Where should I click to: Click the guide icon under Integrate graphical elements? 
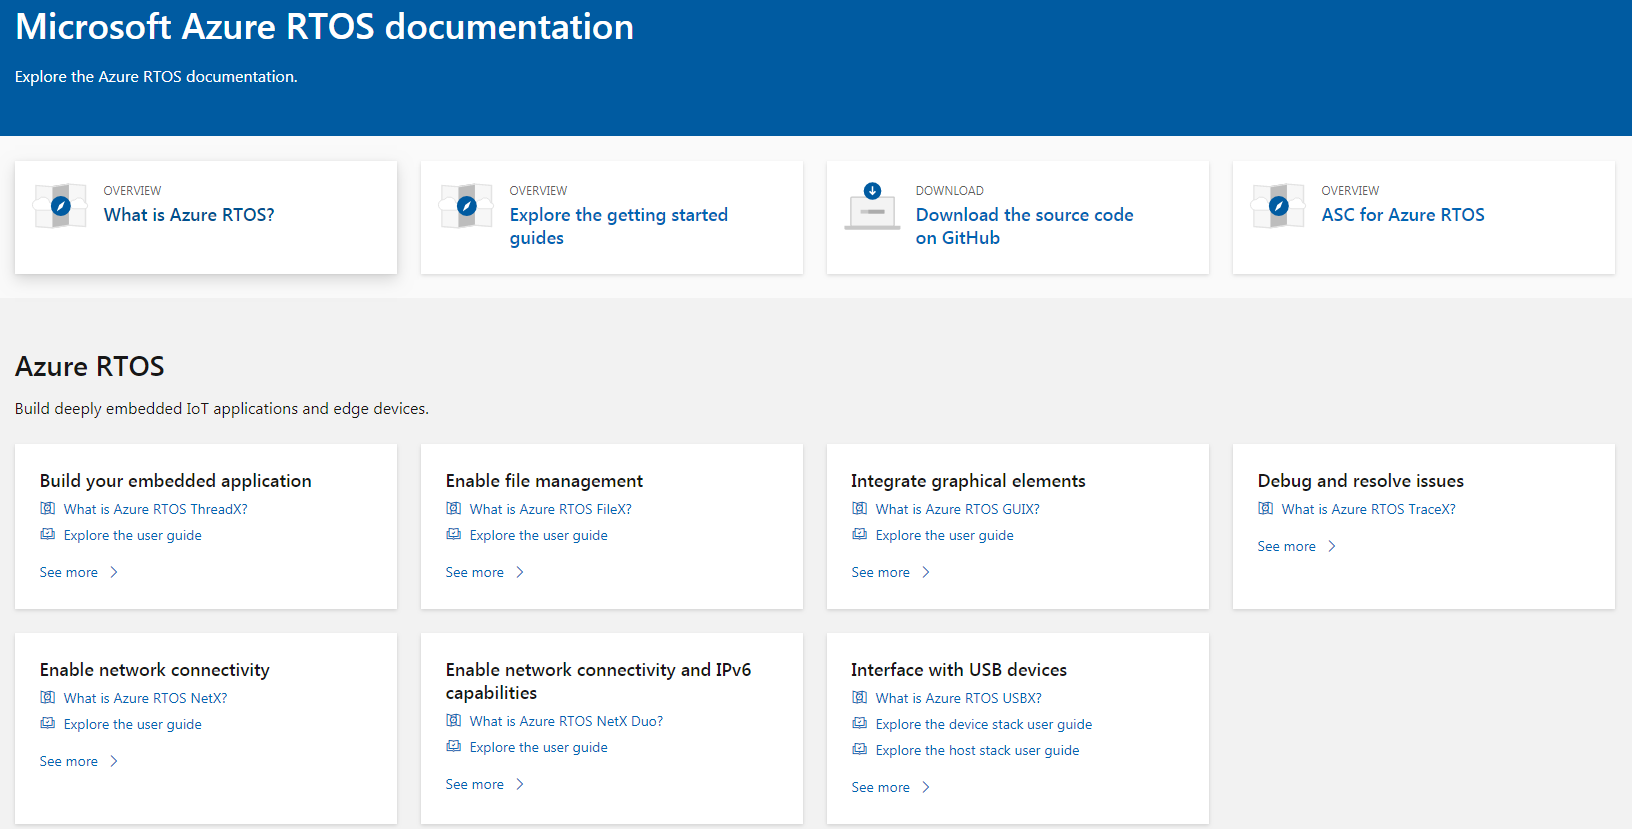point(859,534)
